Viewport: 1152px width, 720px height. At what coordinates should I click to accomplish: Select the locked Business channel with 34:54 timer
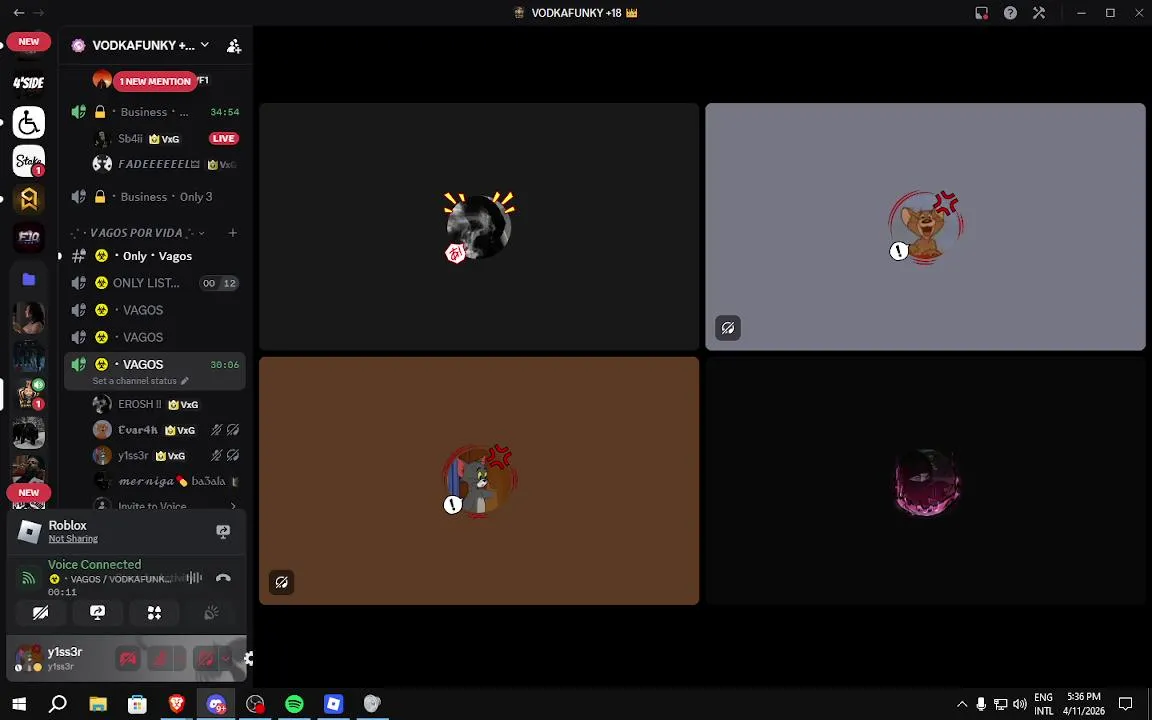(x=155, y=112)
